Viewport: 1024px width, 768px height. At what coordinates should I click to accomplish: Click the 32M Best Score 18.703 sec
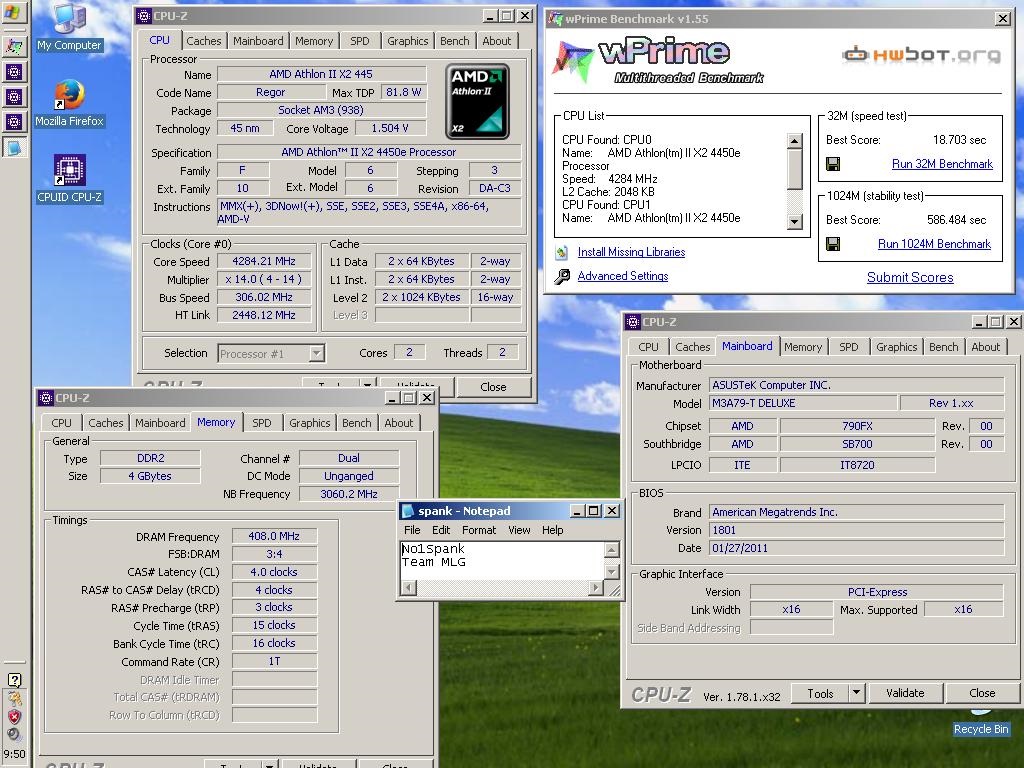click(x=959, y=140)
